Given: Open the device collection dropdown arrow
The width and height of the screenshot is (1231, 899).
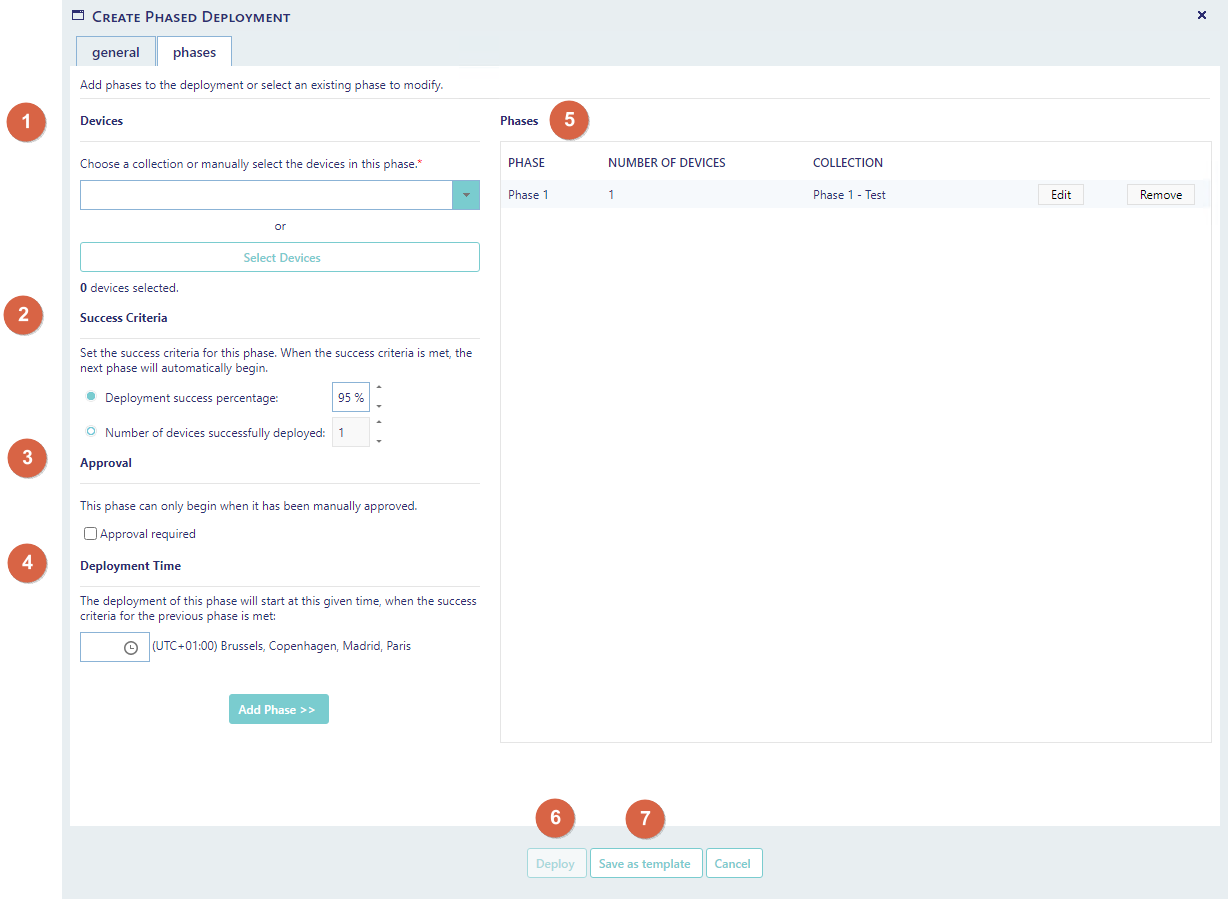Looking at the screenshot, I should (466, 195).
